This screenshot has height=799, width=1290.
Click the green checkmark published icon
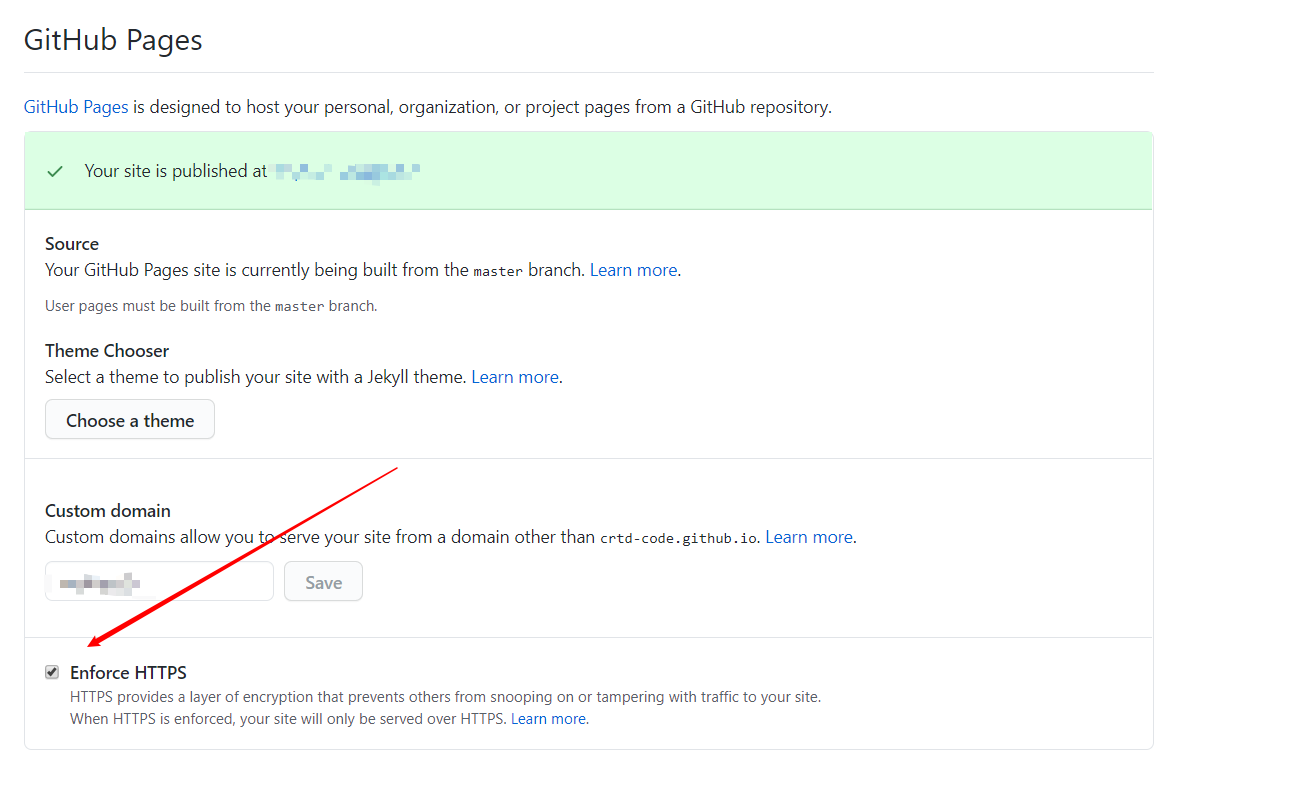tap(55, 171)
